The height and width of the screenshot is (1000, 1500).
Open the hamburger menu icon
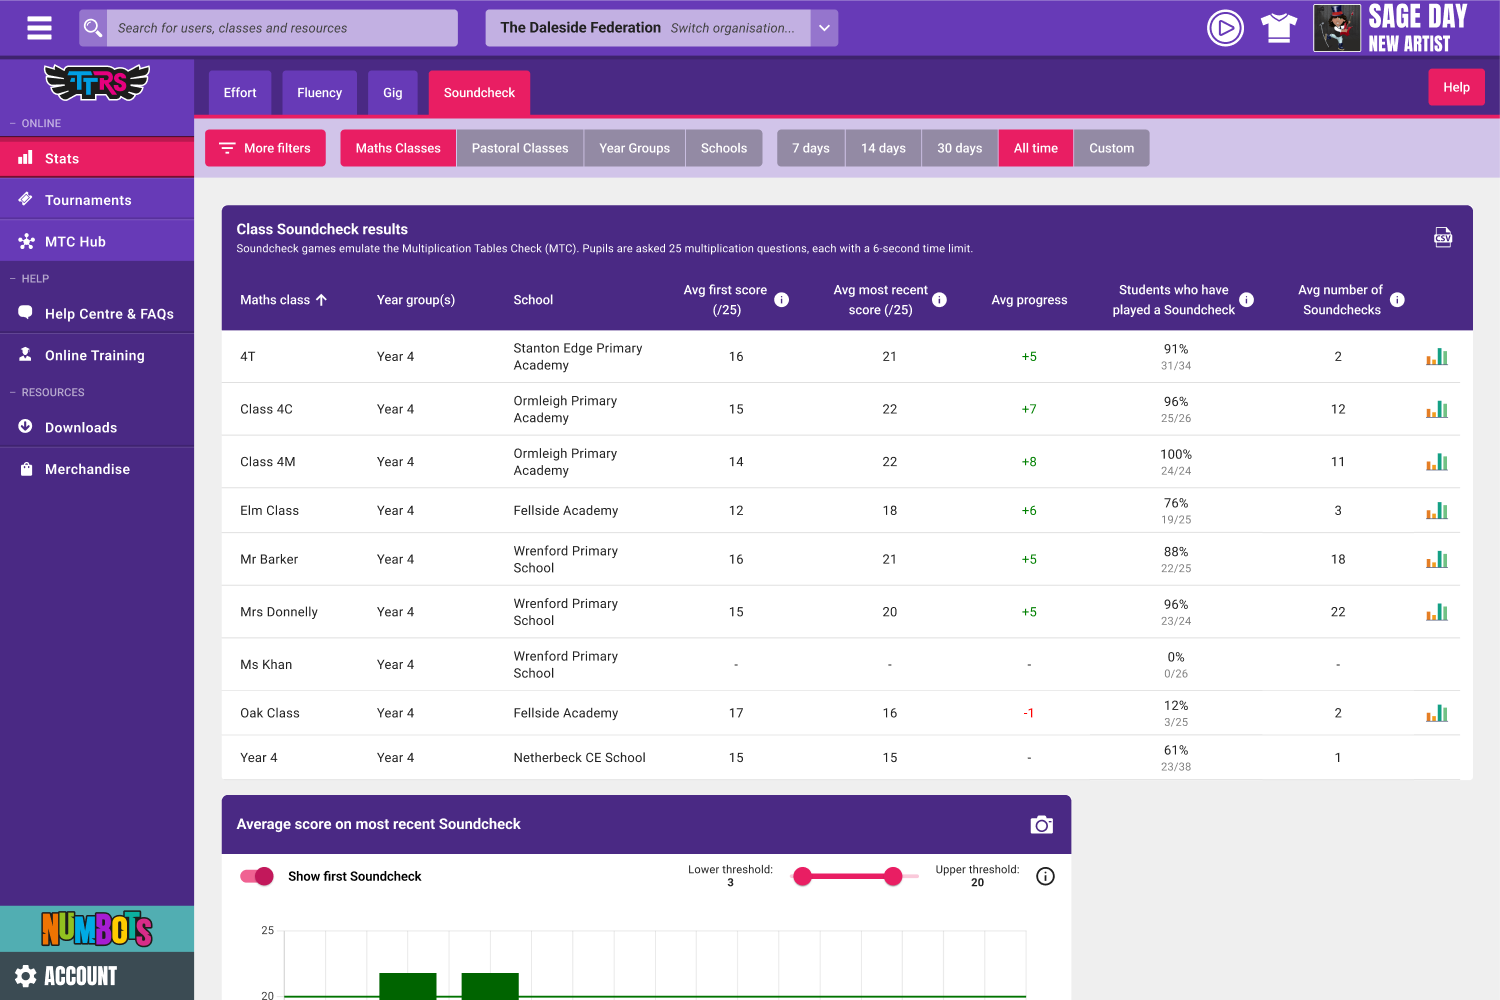pyautogui.click(x=39, y=28)
